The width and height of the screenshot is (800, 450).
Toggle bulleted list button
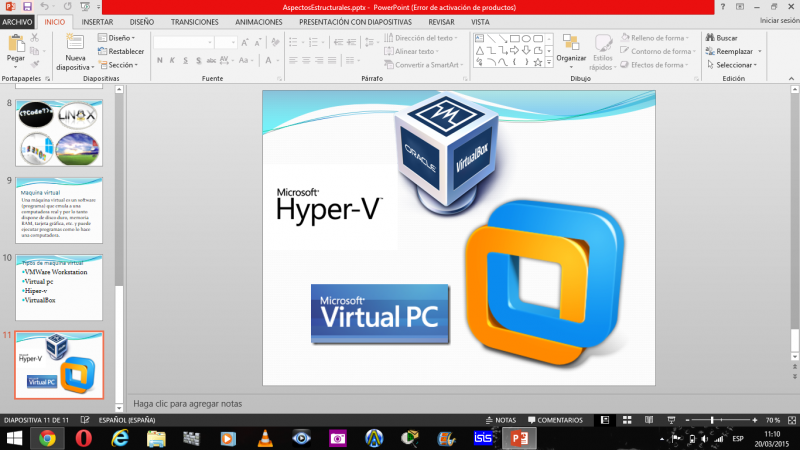pyautogui.click(x=293, y=42)
